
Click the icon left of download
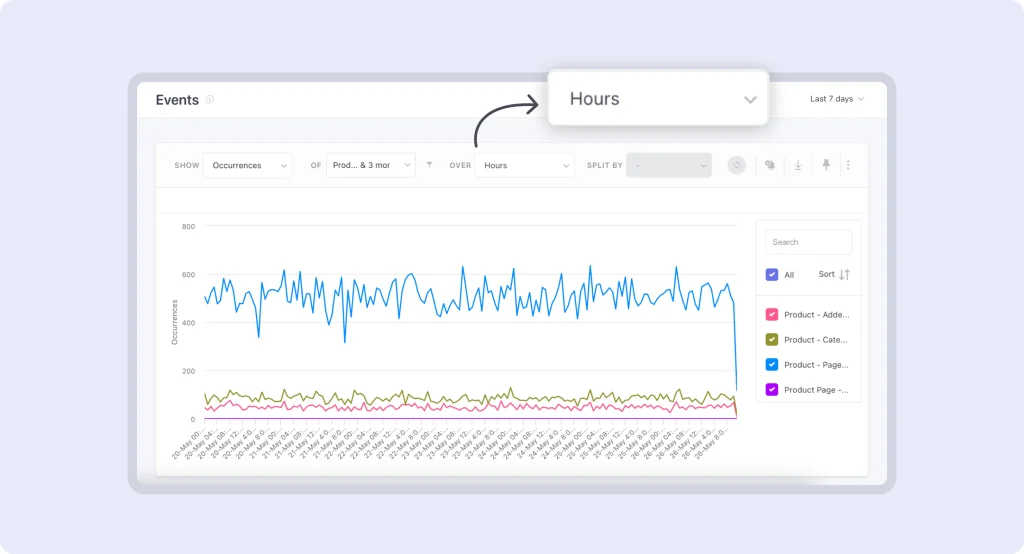(x=770, y=165)
